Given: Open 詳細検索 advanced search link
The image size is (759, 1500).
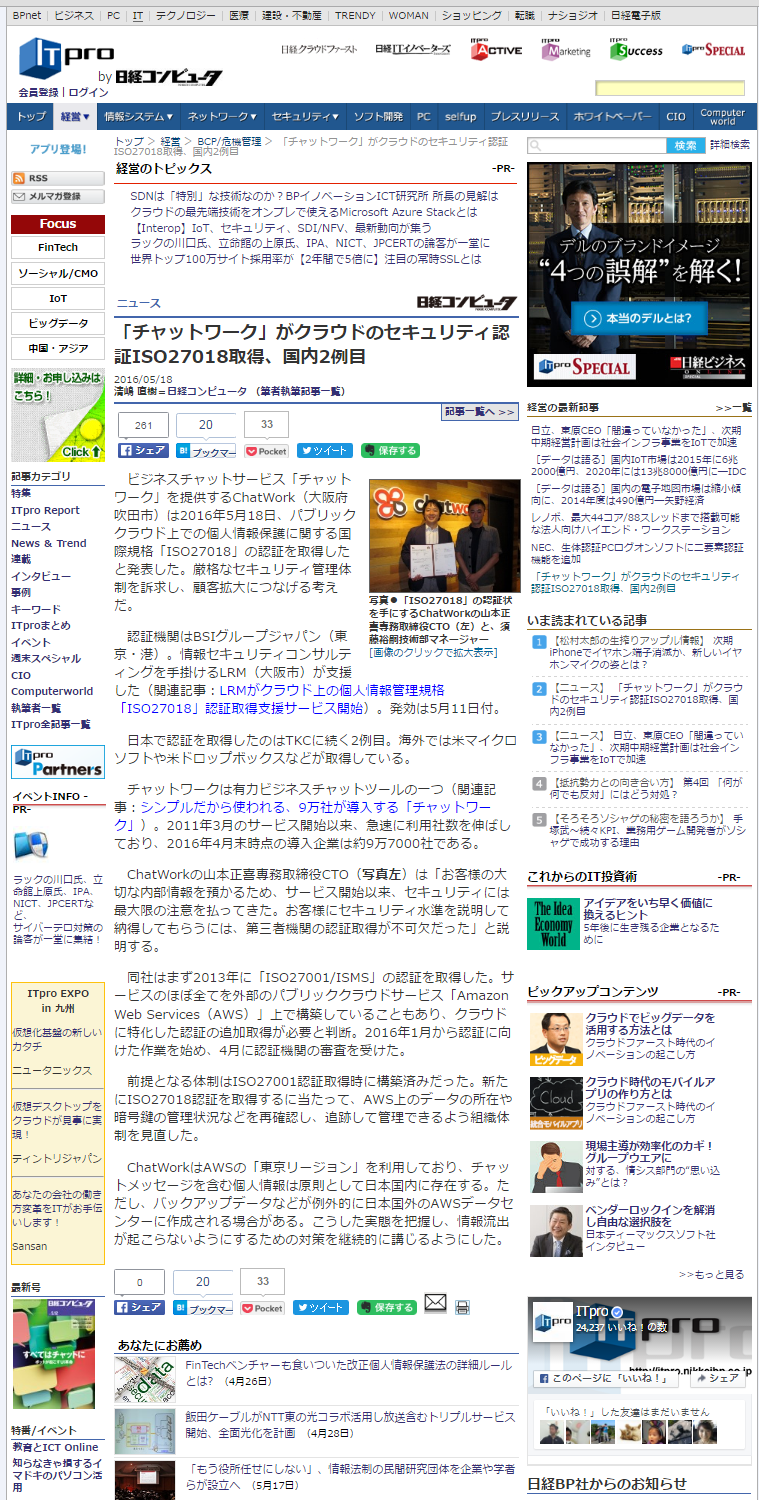Looking at the screenshot, I should (x=730, y=145).
